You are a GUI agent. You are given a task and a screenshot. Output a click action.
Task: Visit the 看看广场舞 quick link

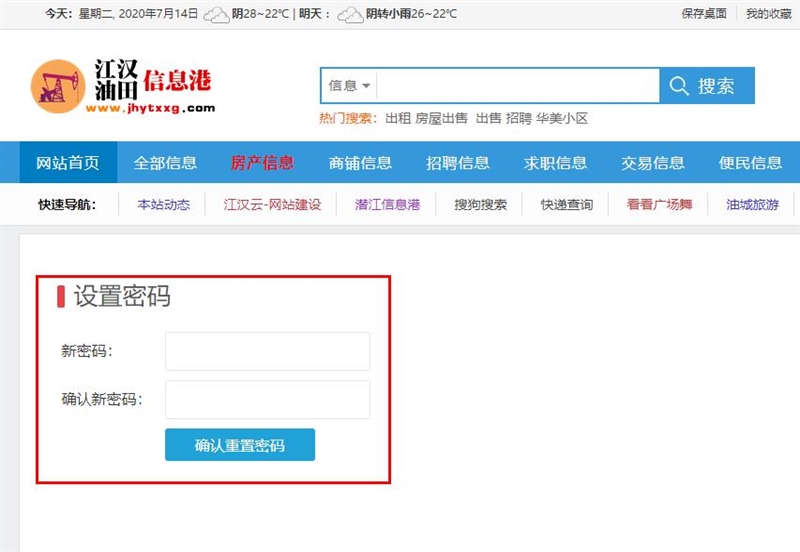click(659, 205)
